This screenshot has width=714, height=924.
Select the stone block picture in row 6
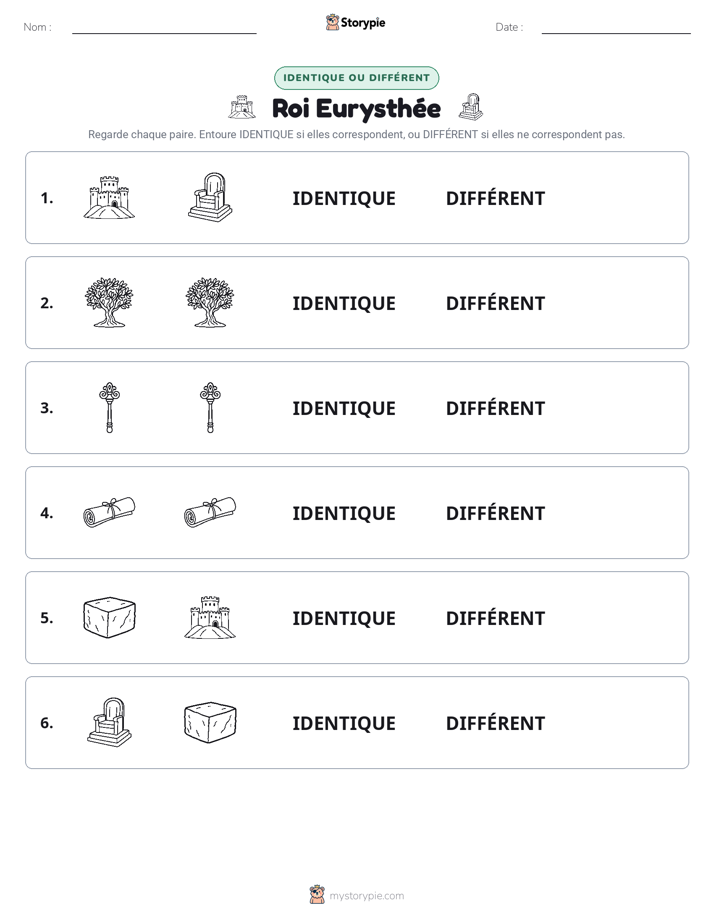click(210, 722)
